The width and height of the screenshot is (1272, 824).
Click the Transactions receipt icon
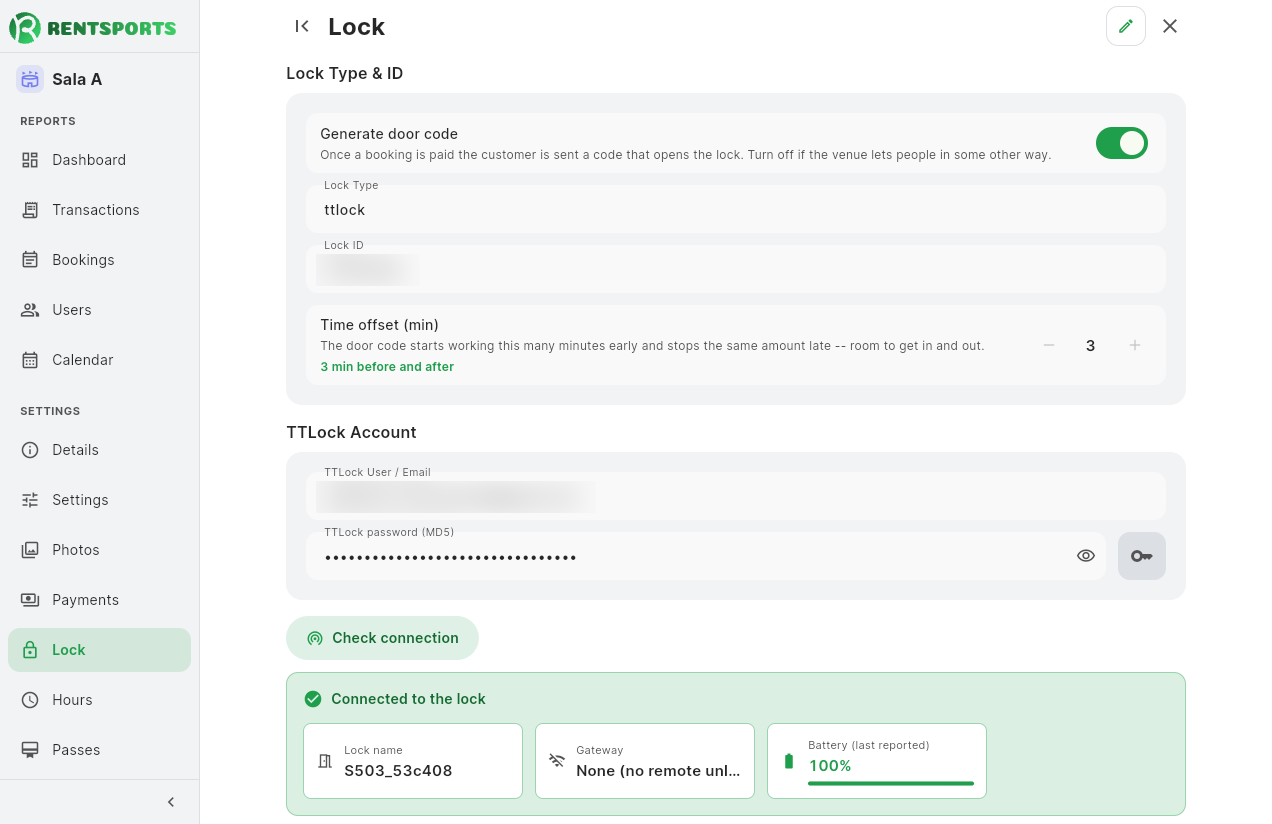click(x=30, y=210)
